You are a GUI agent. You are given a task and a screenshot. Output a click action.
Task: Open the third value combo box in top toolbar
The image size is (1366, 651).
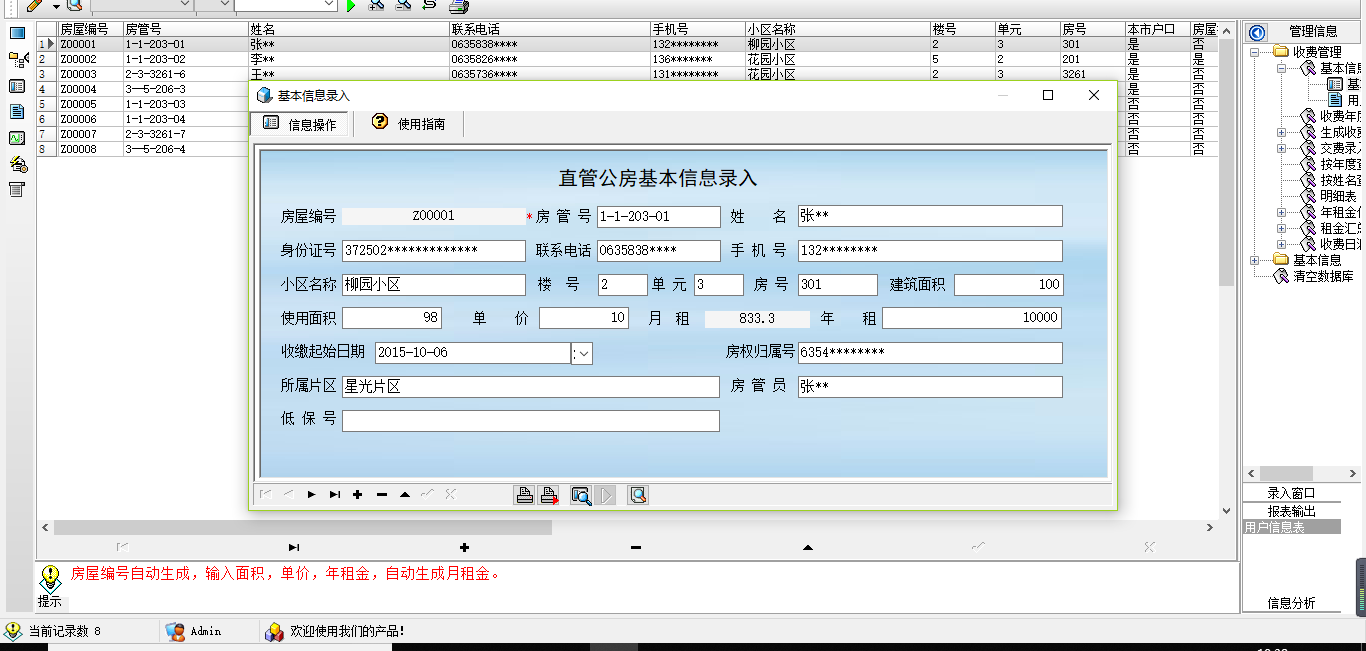pyautogui.click(x=286, y=4)
